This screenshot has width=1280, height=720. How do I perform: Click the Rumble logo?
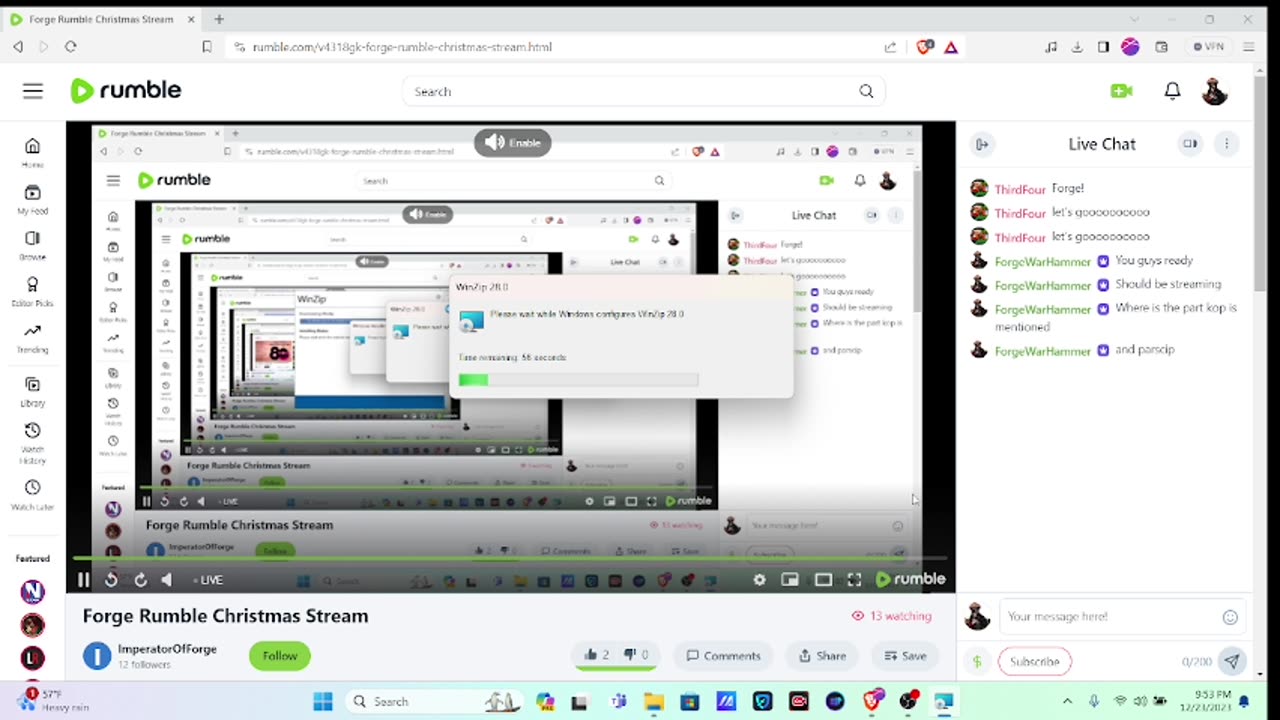click(126, 90)
